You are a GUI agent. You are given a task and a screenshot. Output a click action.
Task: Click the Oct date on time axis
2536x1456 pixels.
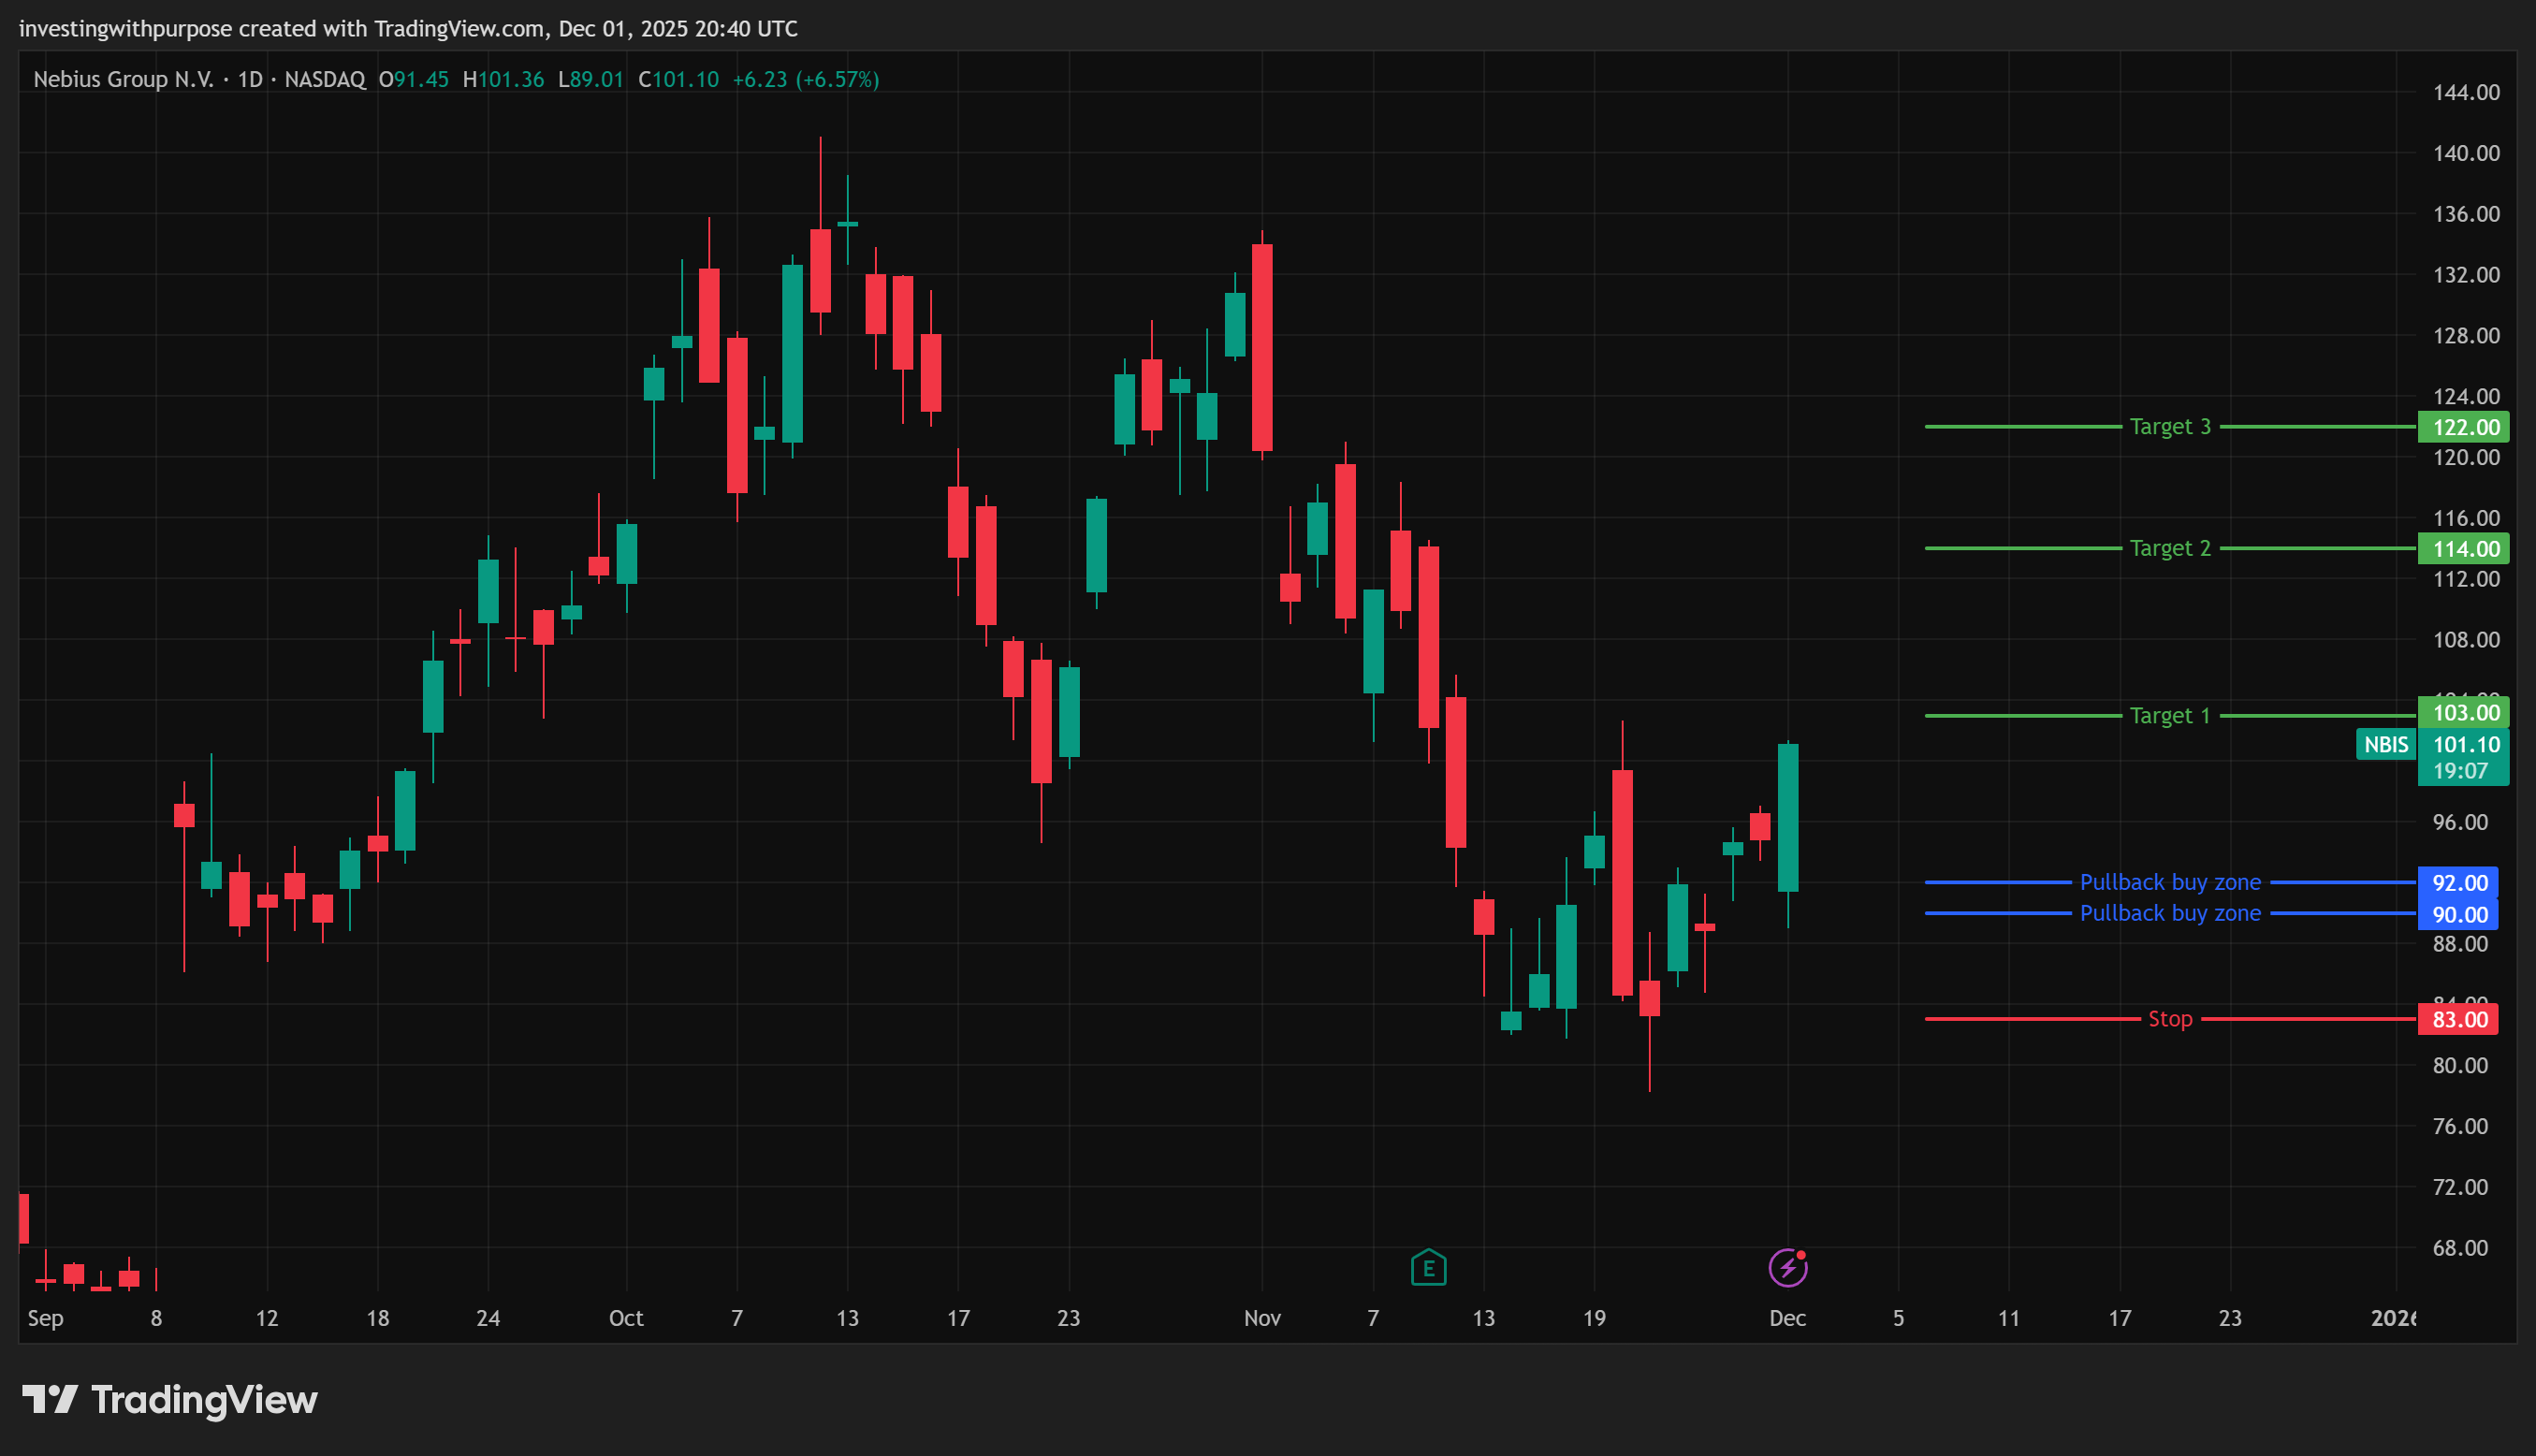[626, 1318]
